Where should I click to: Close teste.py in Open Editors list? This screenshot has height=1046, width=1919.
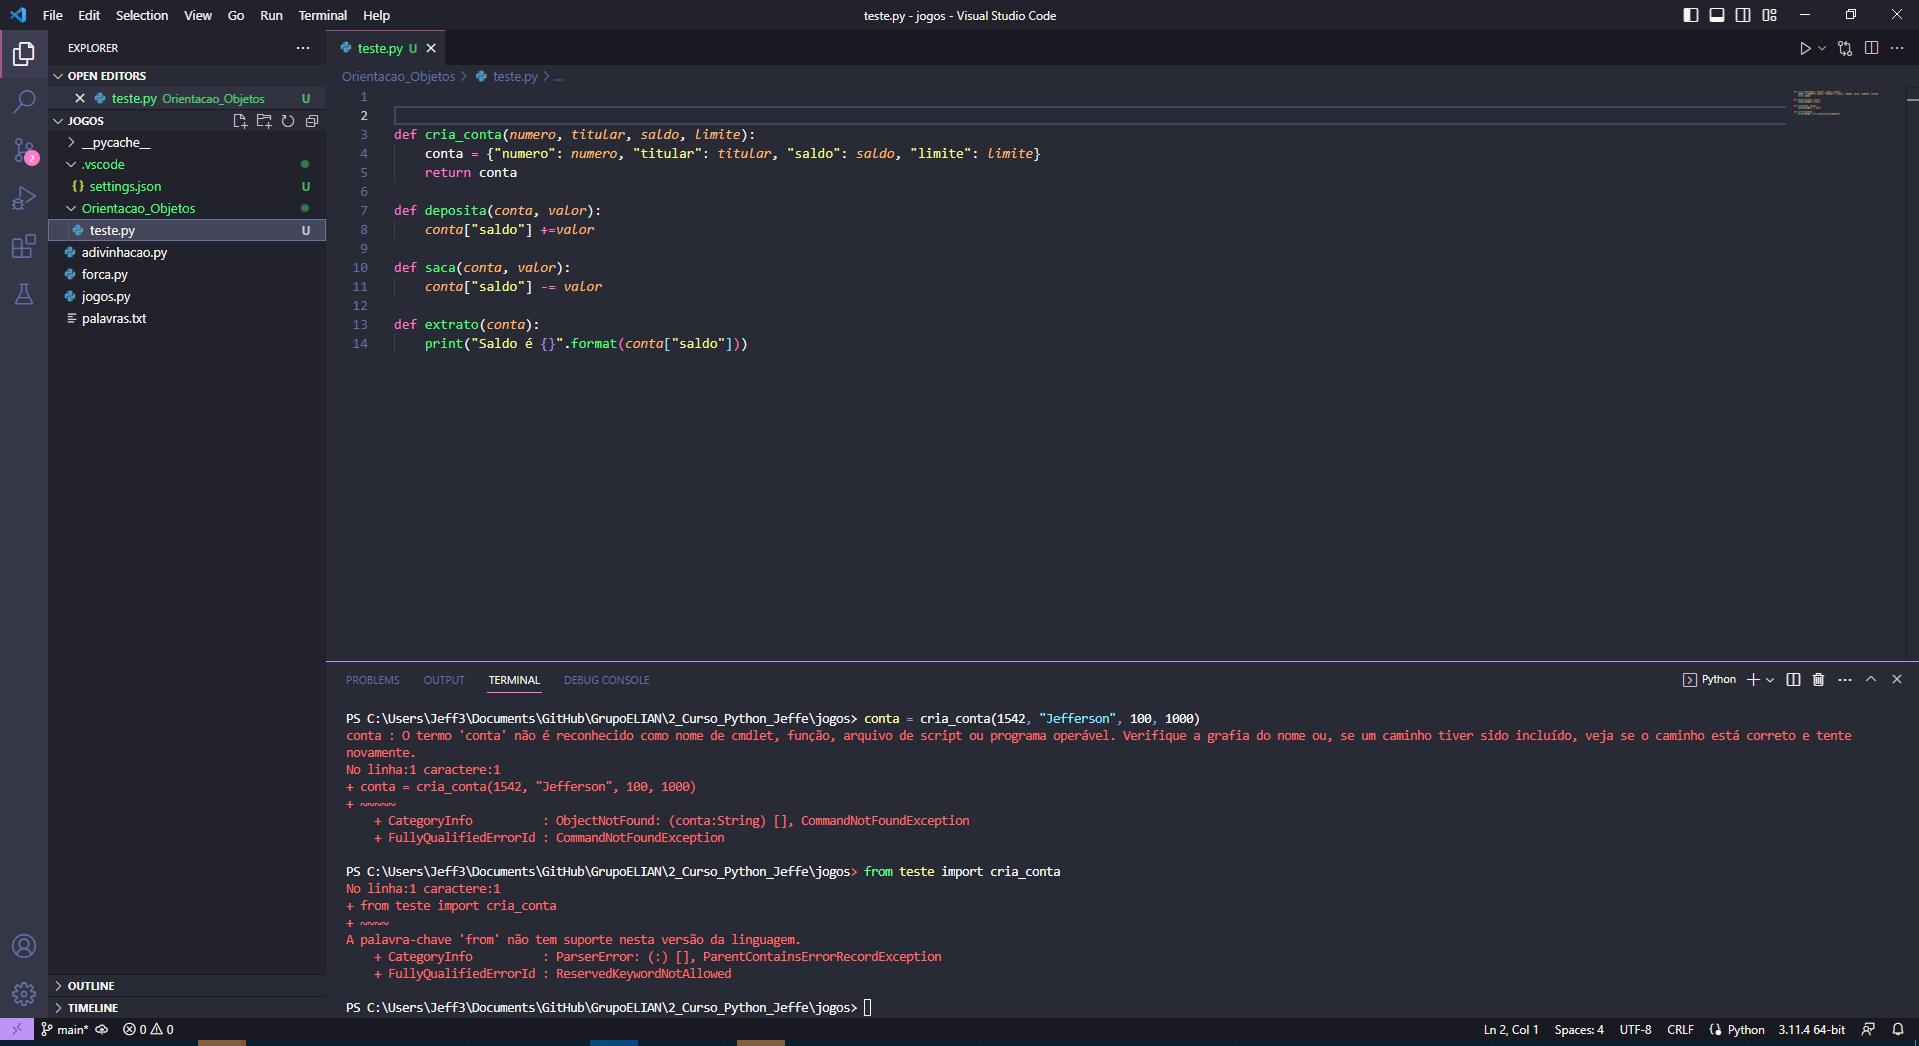(80, 98)
